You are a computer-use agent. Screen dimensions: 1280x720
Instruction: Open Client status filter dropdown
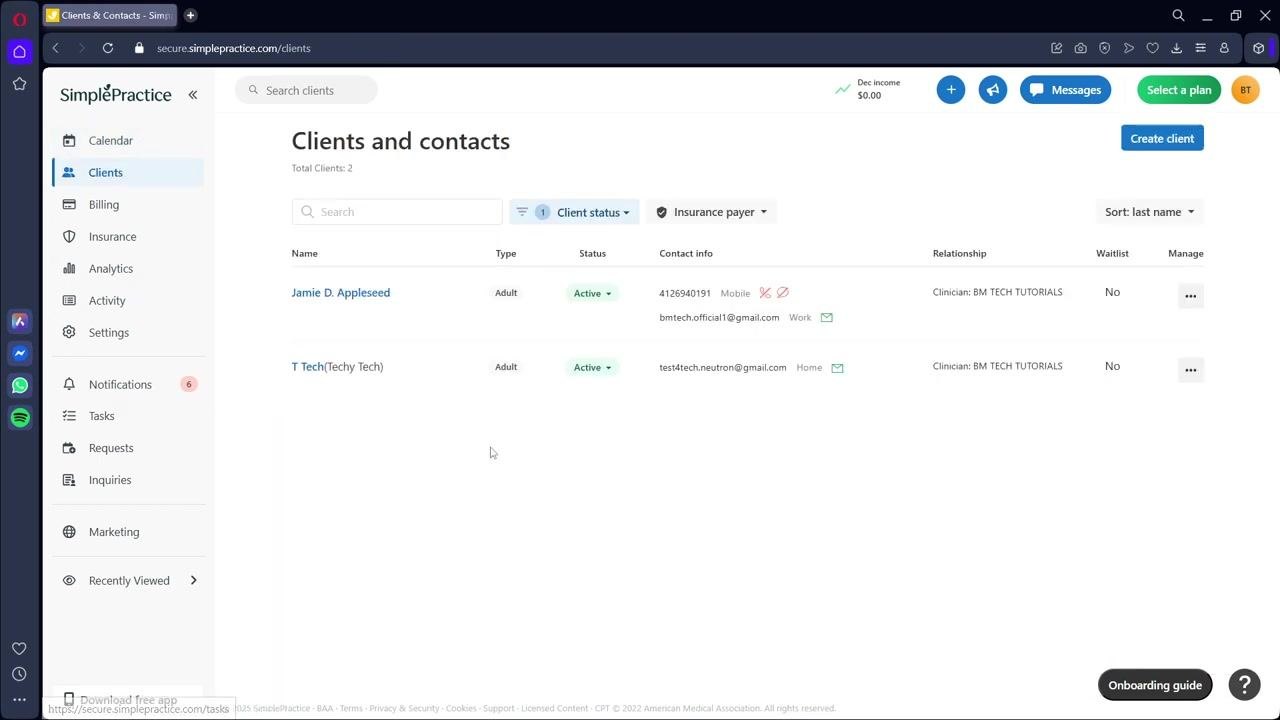pyautogui.click(x=574, y=212)
